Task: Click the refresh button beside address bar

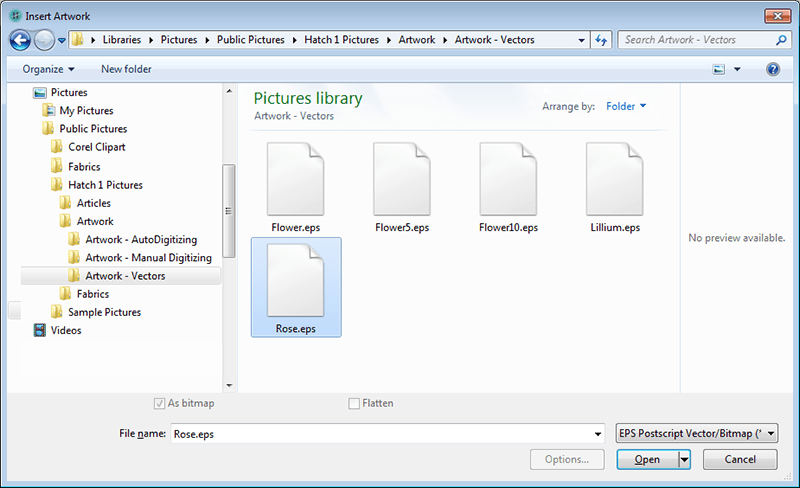Action: 601,40
